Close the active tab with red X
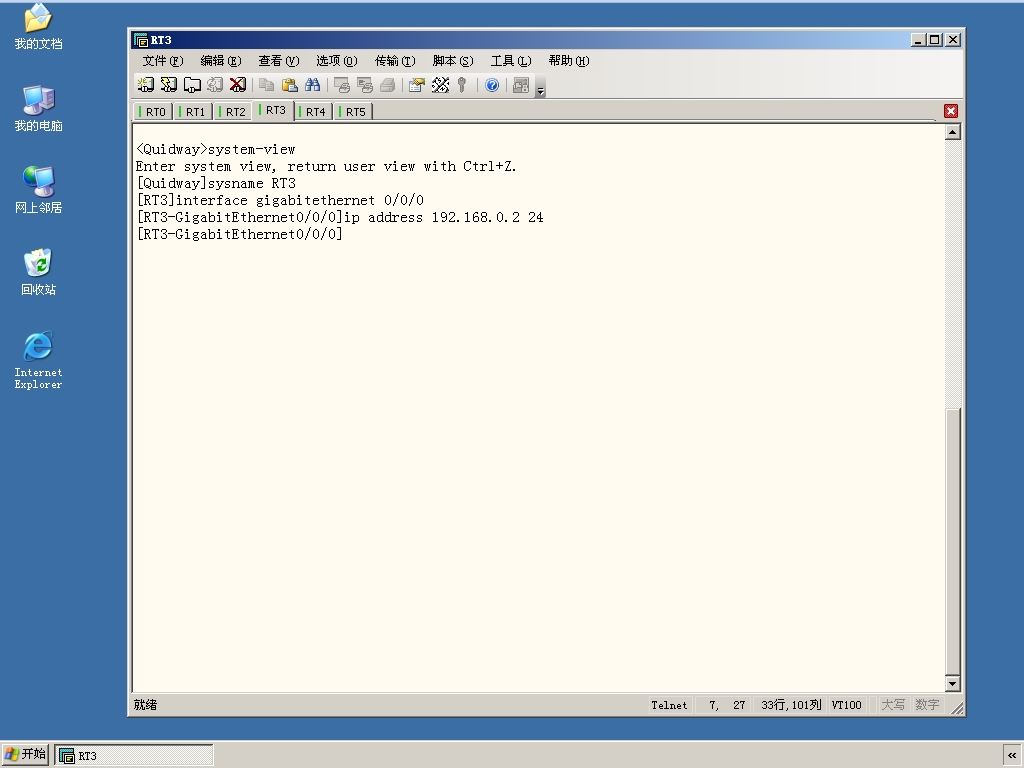The width and height of the screenshot is (1024, 768). [x=951, y=111]
